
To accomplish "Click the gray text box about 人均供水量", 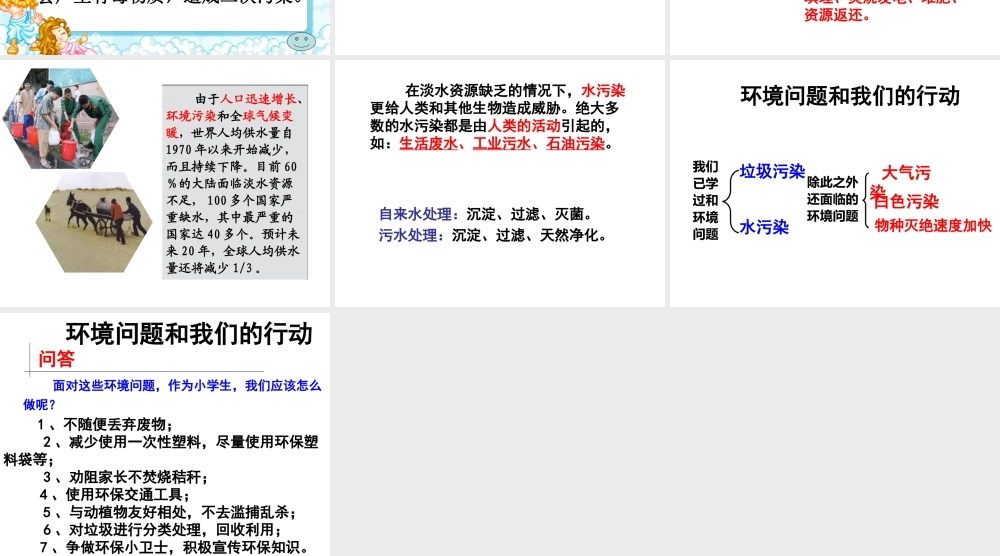I will pos(235,182).
